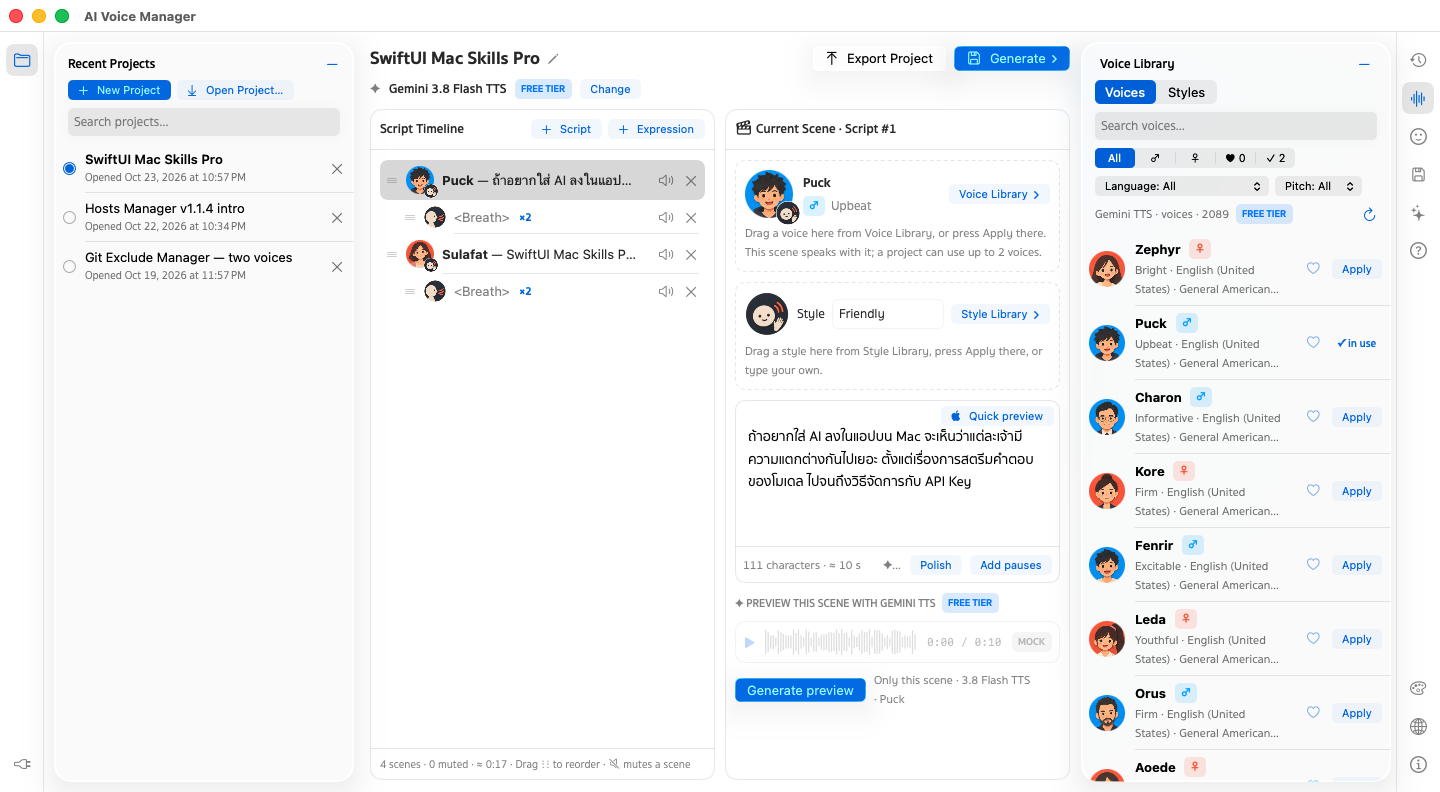Switch to the Styles tab
The width and height of the screenshot is (1440, 792).
tap(1186, 92)
